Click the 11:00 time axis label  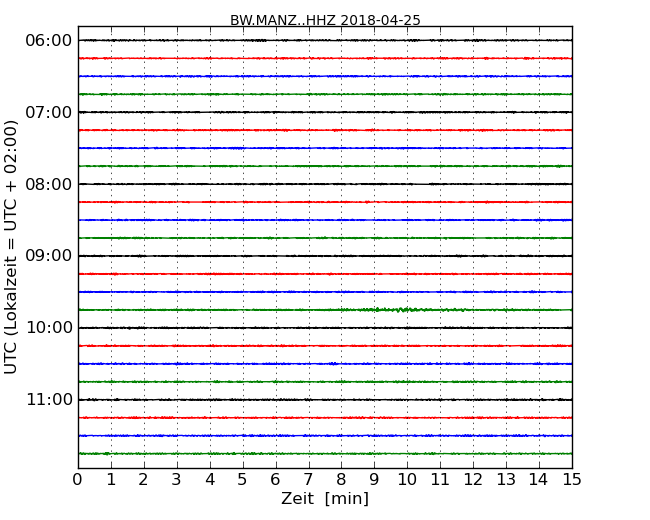(49, 400)
